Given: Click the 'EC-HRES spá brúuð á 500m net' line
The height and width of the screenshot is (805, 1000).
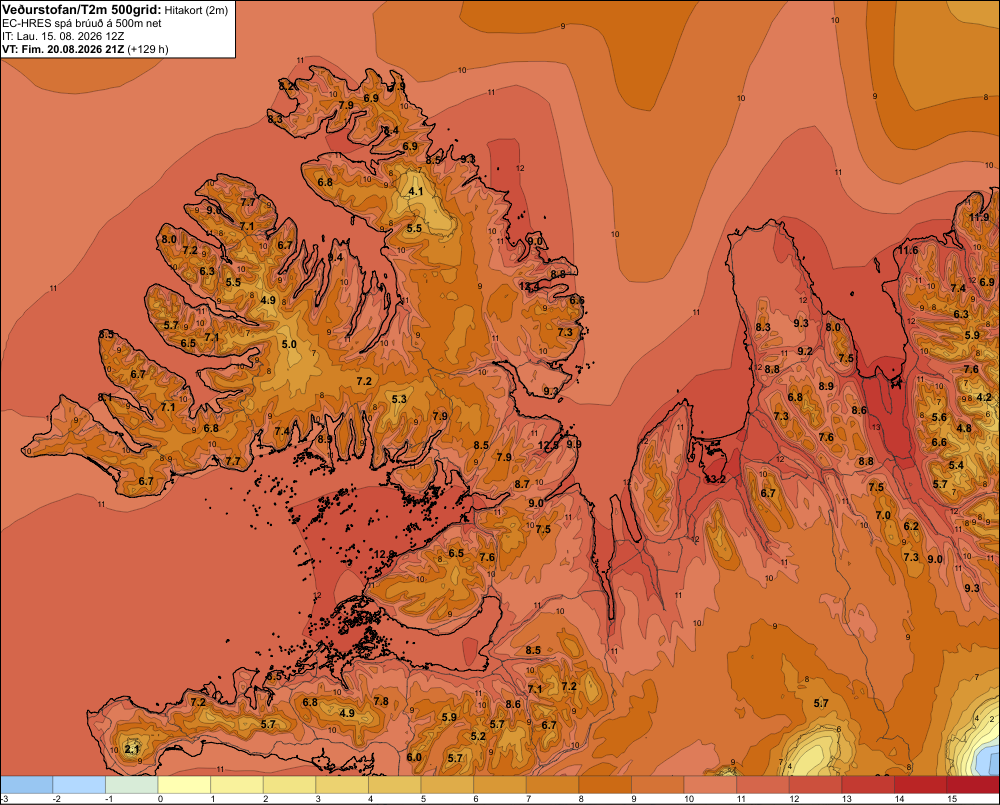Looking at the screenshot, I should (82, 24).
